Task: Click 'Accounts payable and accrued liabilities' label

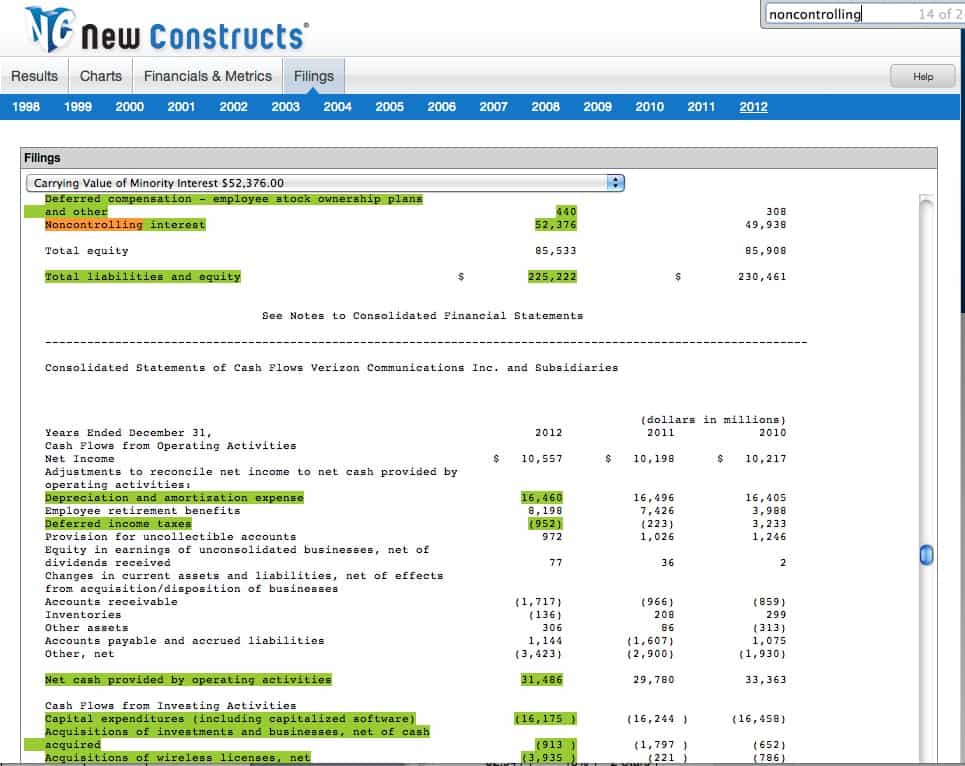Action: click(x=185, y=640)
